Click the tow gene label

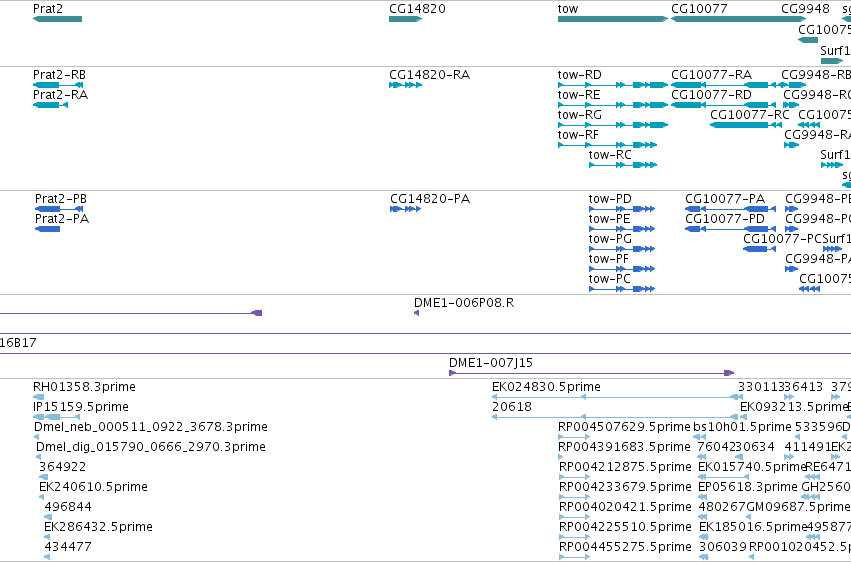point(568,9)
